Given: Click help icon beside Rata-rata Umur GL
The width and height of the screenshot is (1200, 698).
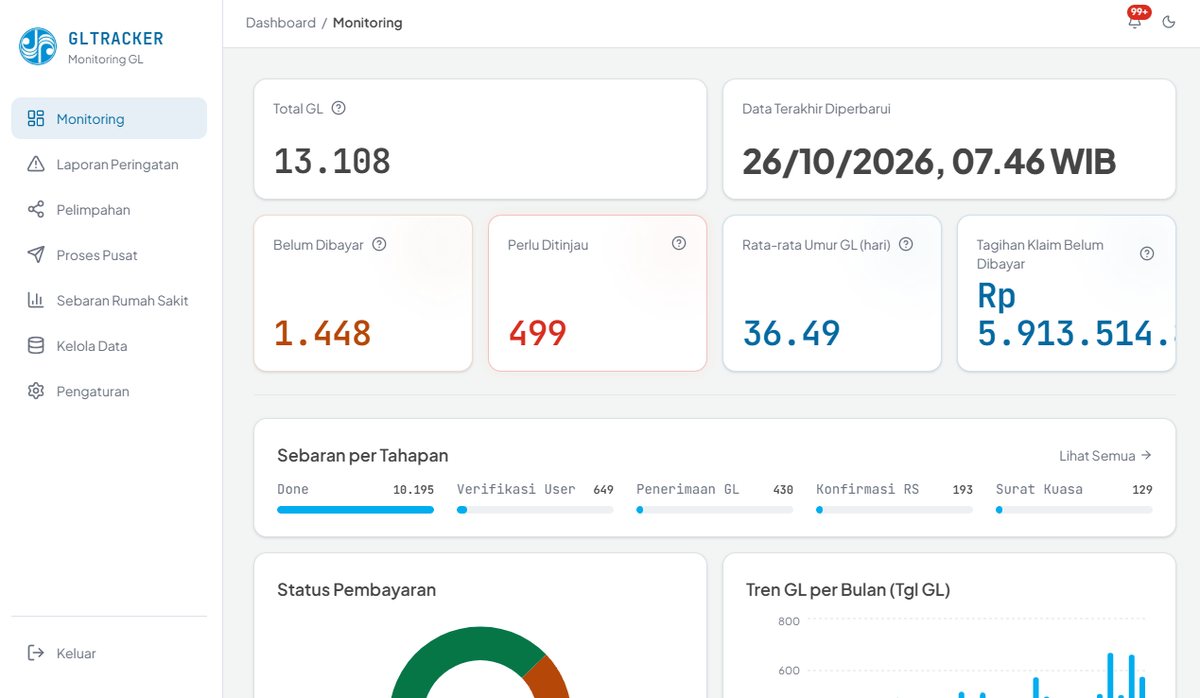Looking at the screenshot, I should (906, 244).
